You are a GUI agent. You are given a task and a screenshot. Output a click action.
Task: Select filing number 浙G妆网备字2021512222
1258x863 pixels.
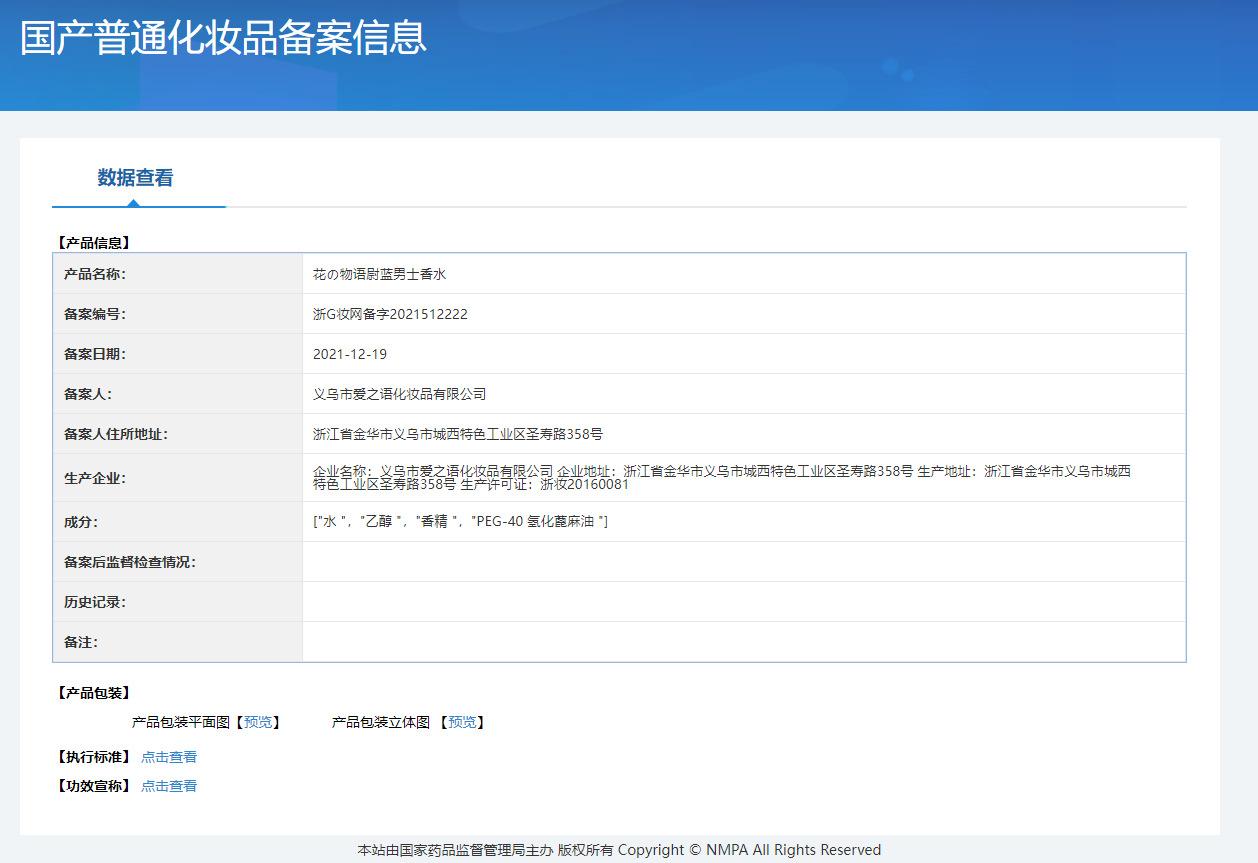pyautogui.click(x=390, y=314)
